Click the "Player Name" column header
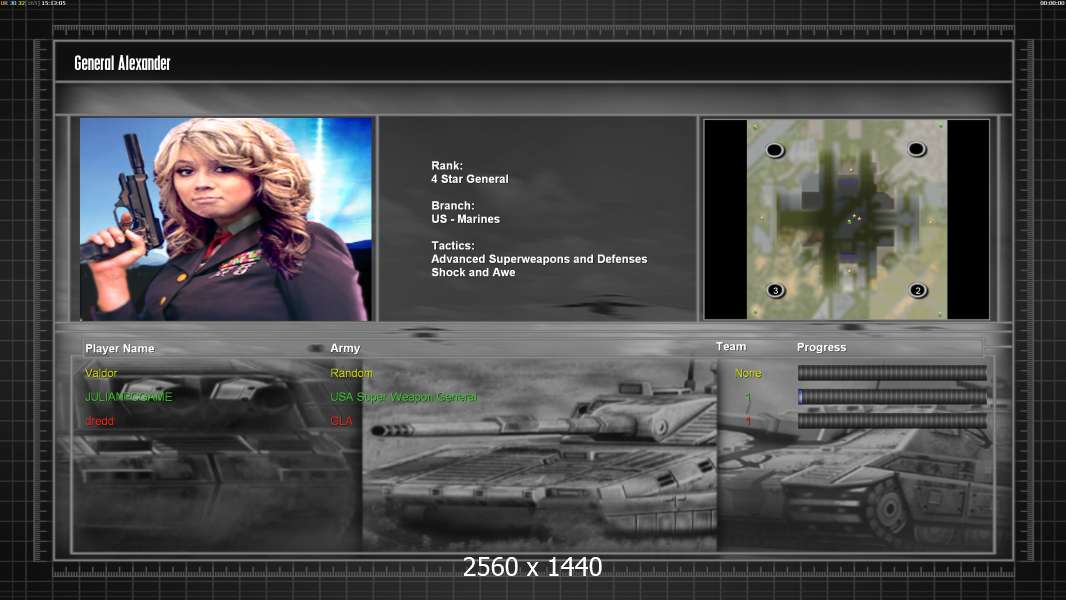 [x=120, y=349]
